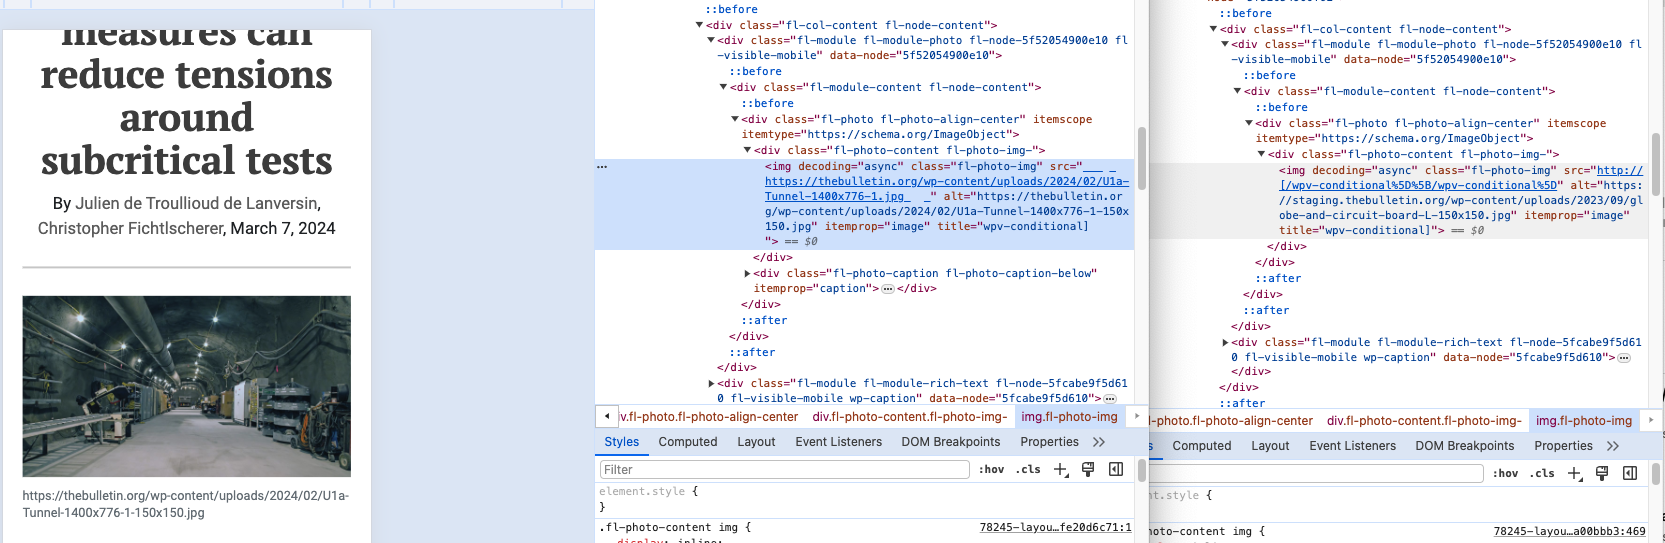Collapse fl-module-photo node in left DOM tree
The image size is (1665, 543).
[x=711, y=40]
